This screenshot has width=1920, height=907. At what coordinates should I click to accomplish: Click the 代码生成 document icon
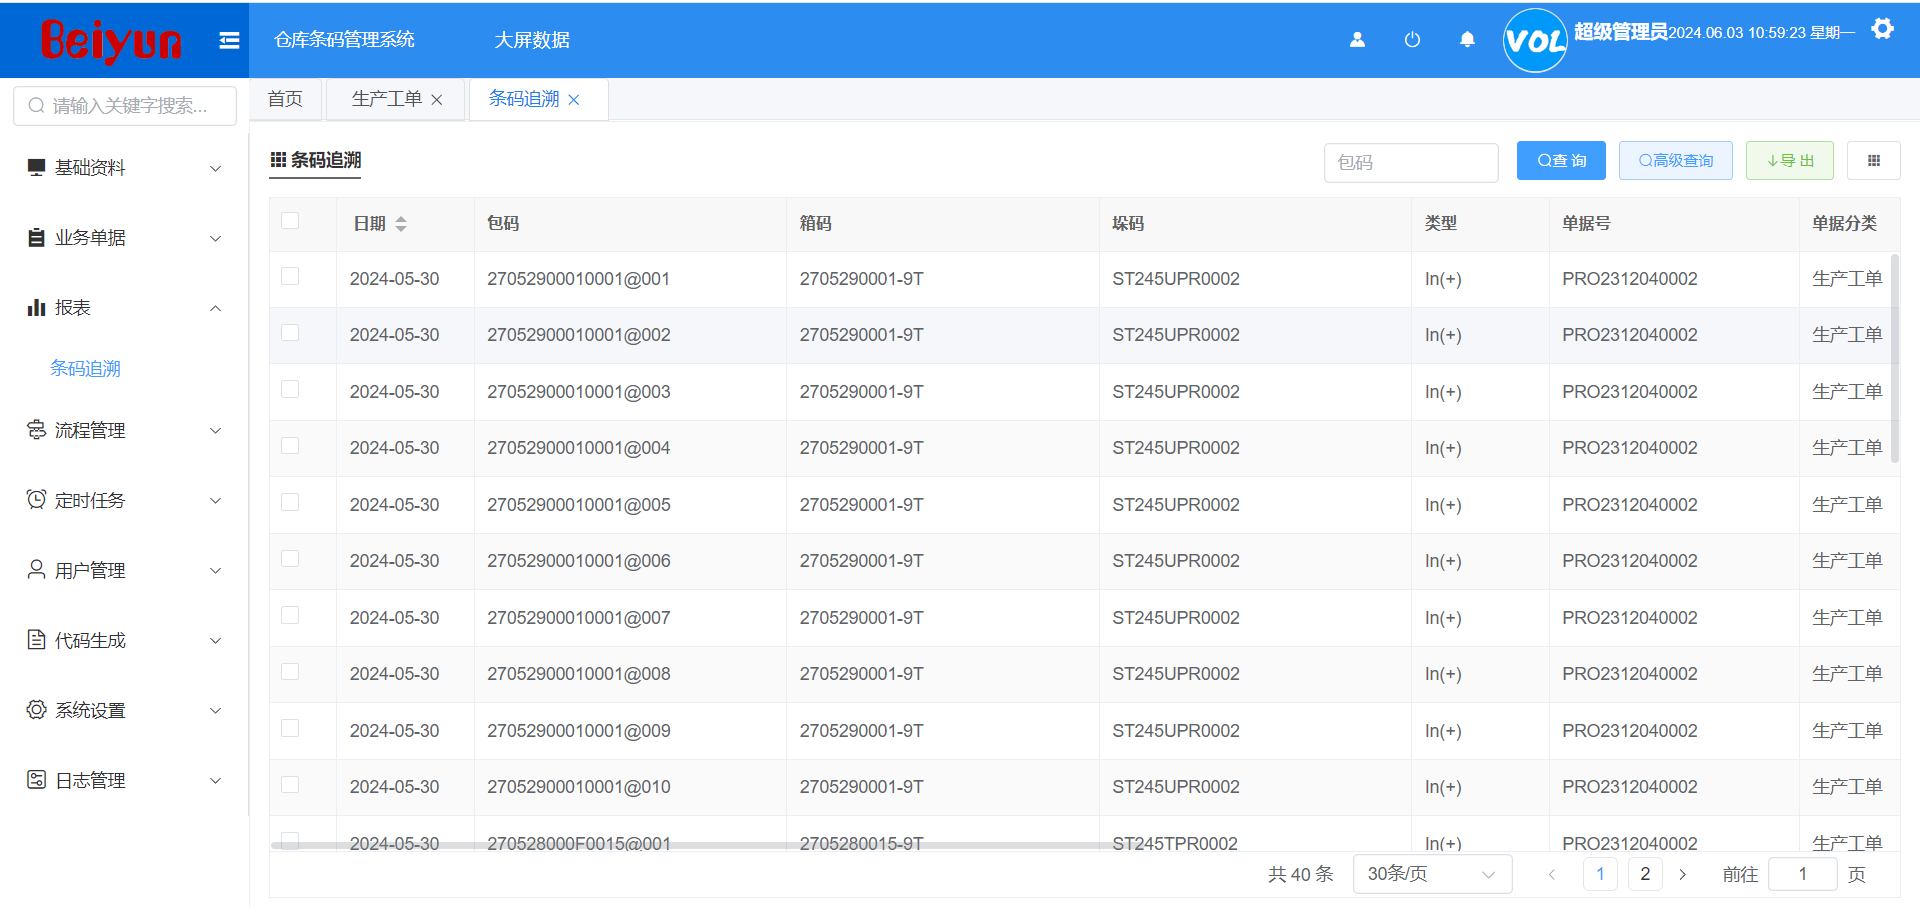36,640
